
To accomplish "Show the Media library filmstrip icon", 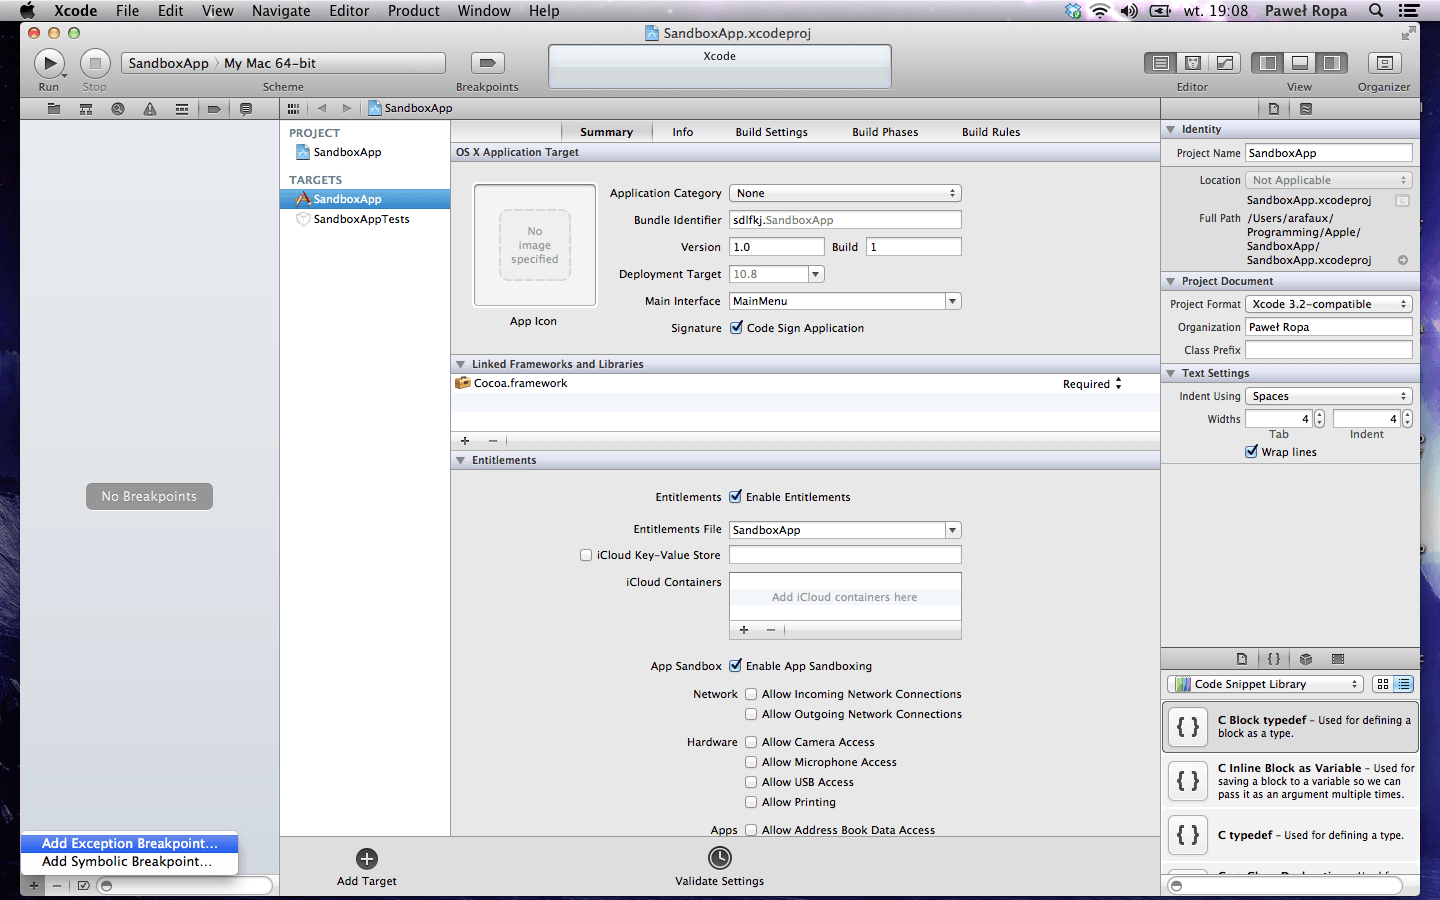I will [1338, 659].
